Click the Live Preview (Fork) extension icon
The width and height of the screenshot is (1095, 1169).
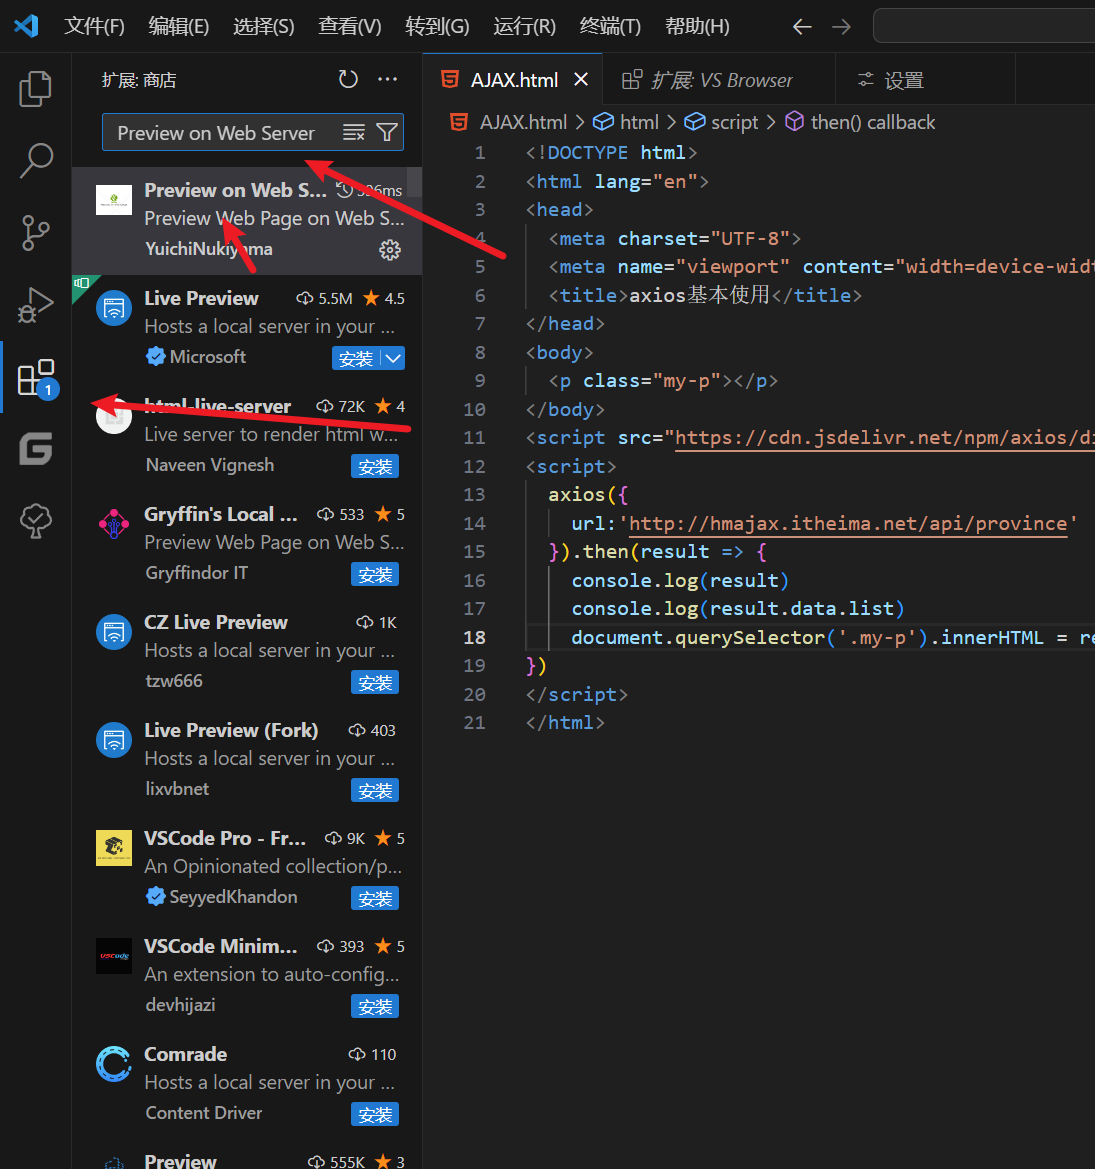click(x=114, y=740)
